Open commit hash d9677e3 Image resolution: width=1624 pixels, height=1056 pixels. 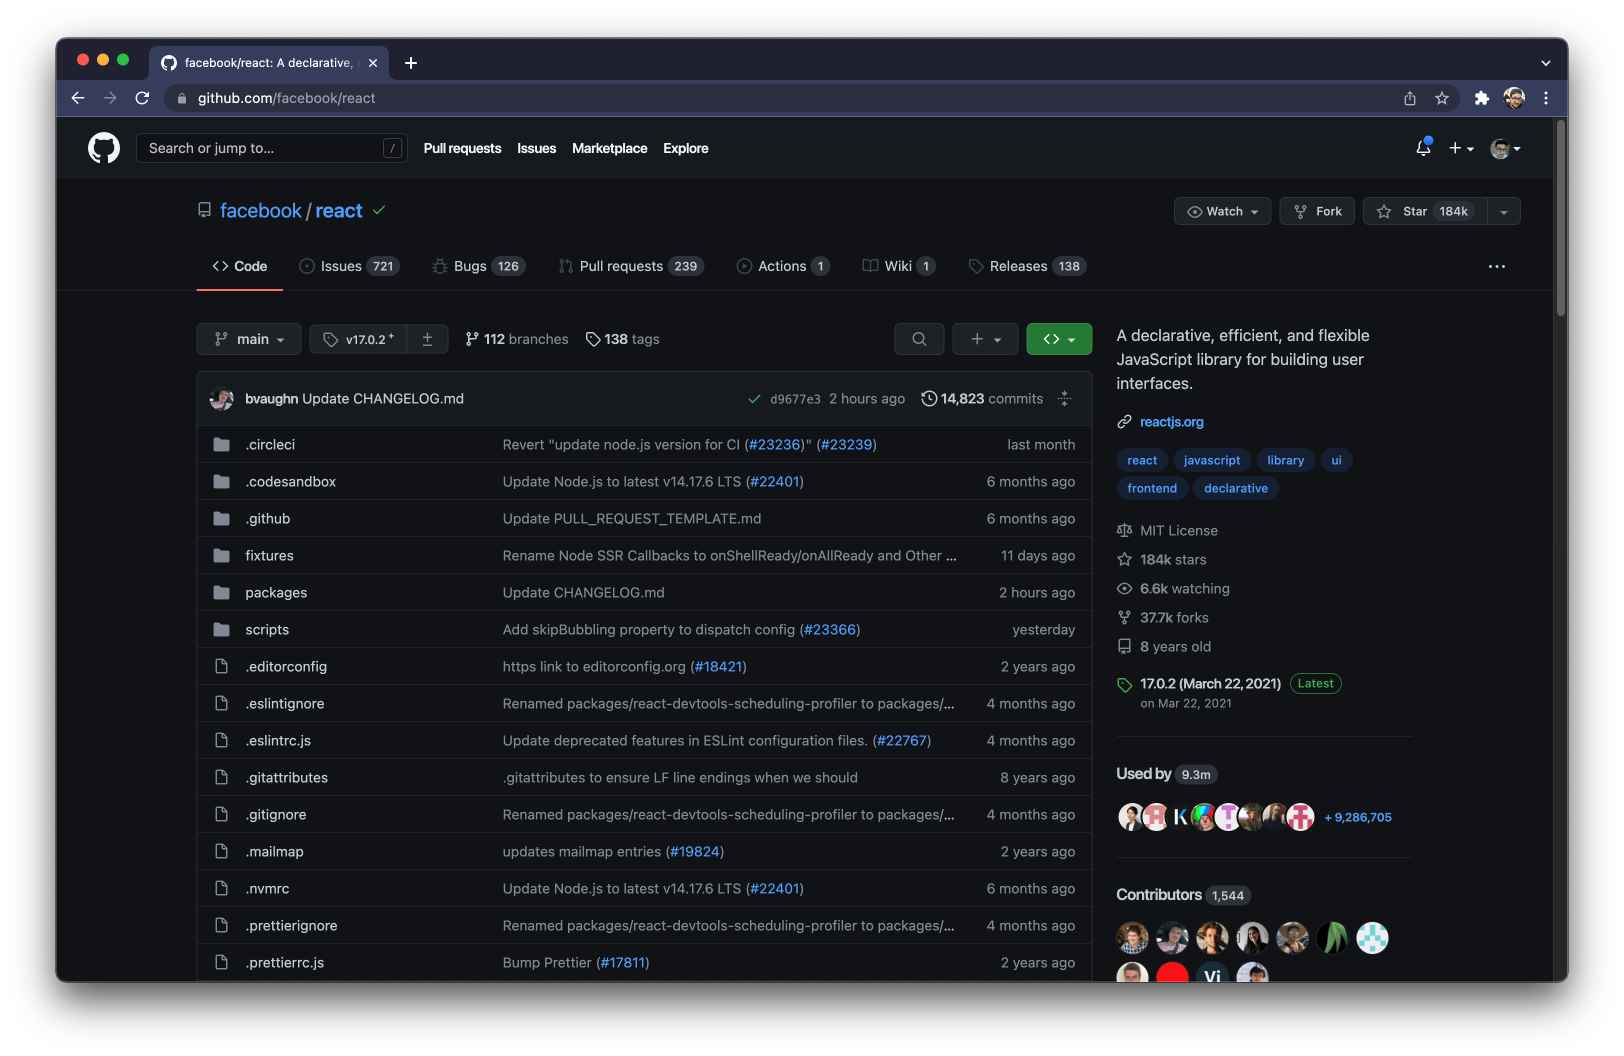pos(795,399)
